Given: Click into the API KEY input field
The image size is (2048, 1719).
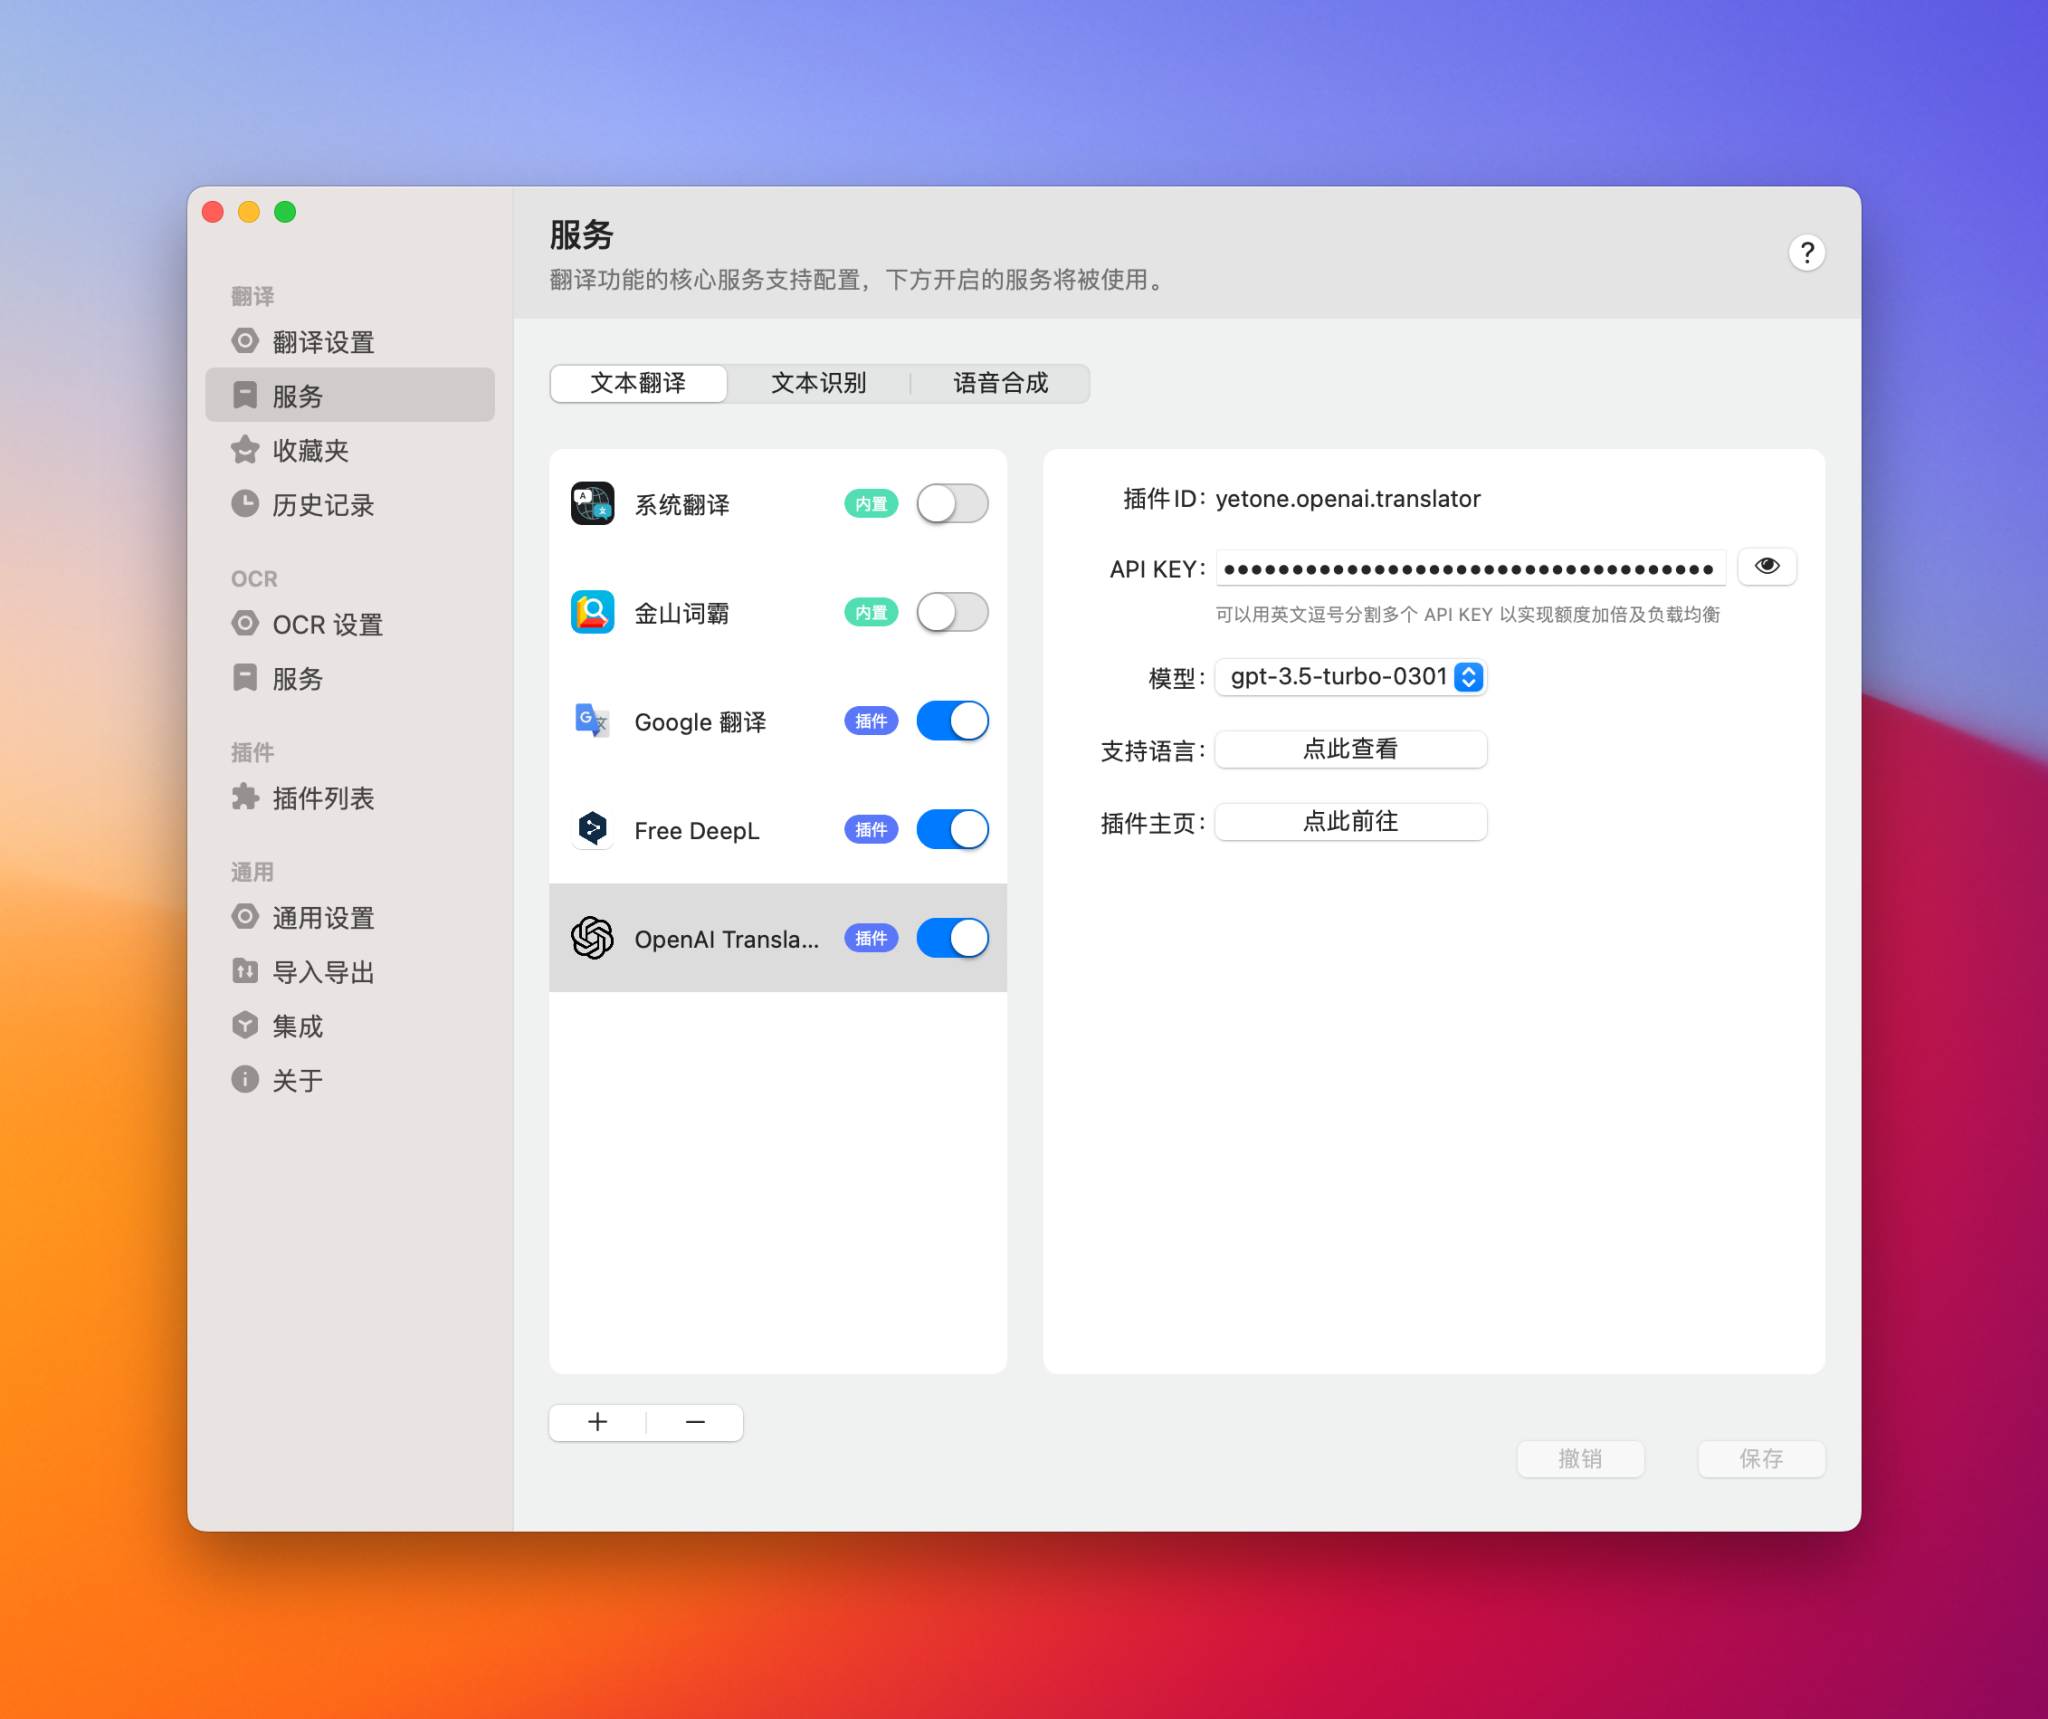Looking at the screenshot, I should [1469, 569].
